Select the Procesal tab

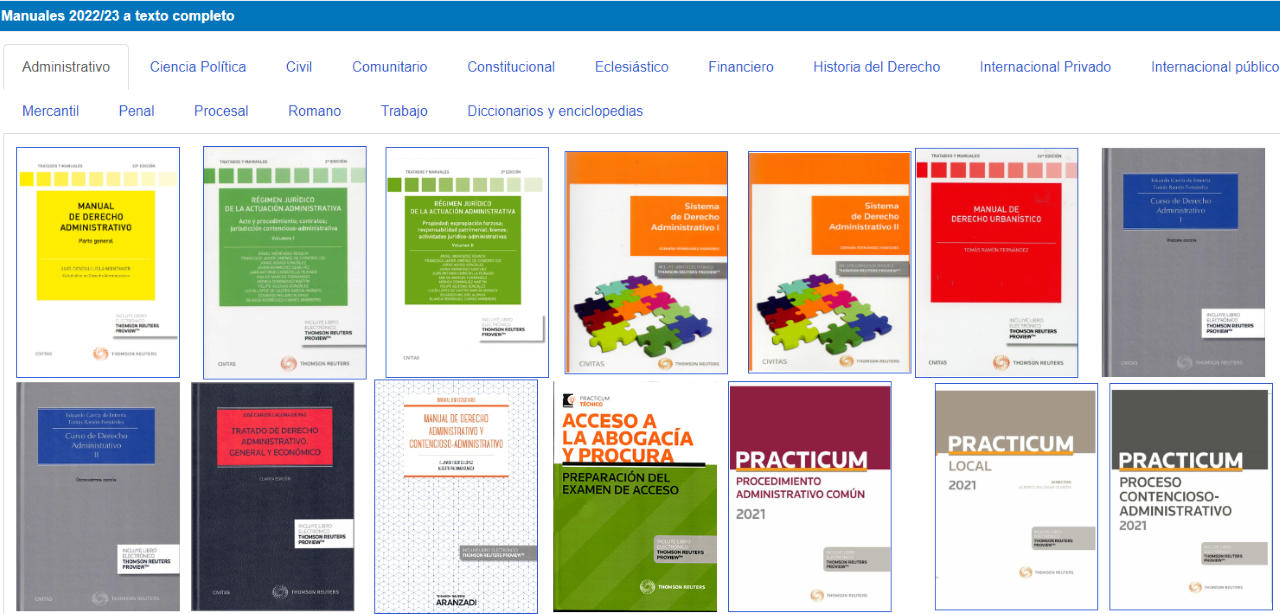click(221, 111)
